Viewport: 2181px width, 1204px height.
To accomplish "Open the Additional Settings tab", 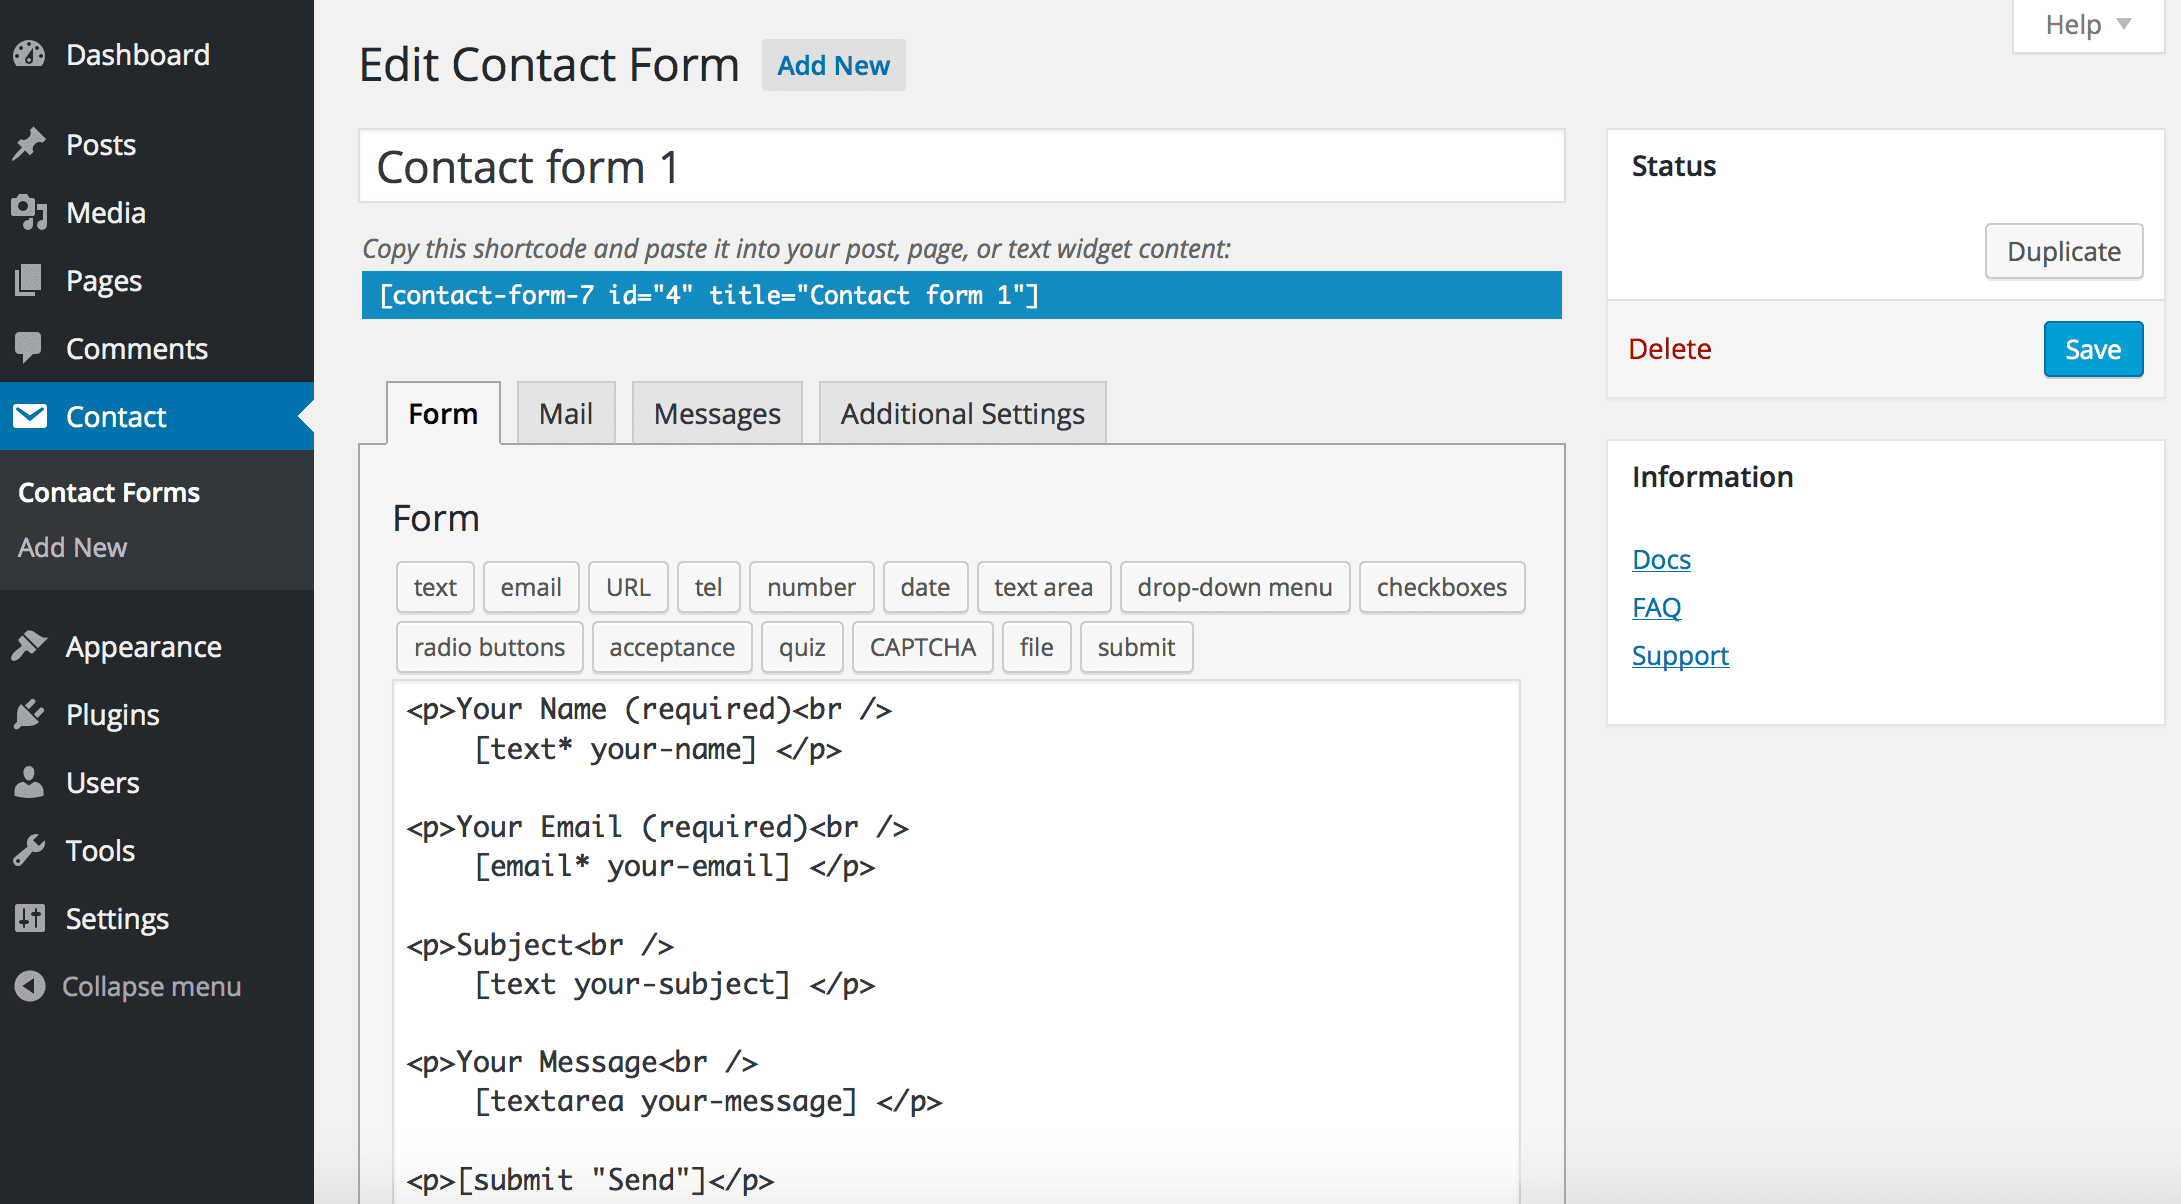I will click(962, 414).
